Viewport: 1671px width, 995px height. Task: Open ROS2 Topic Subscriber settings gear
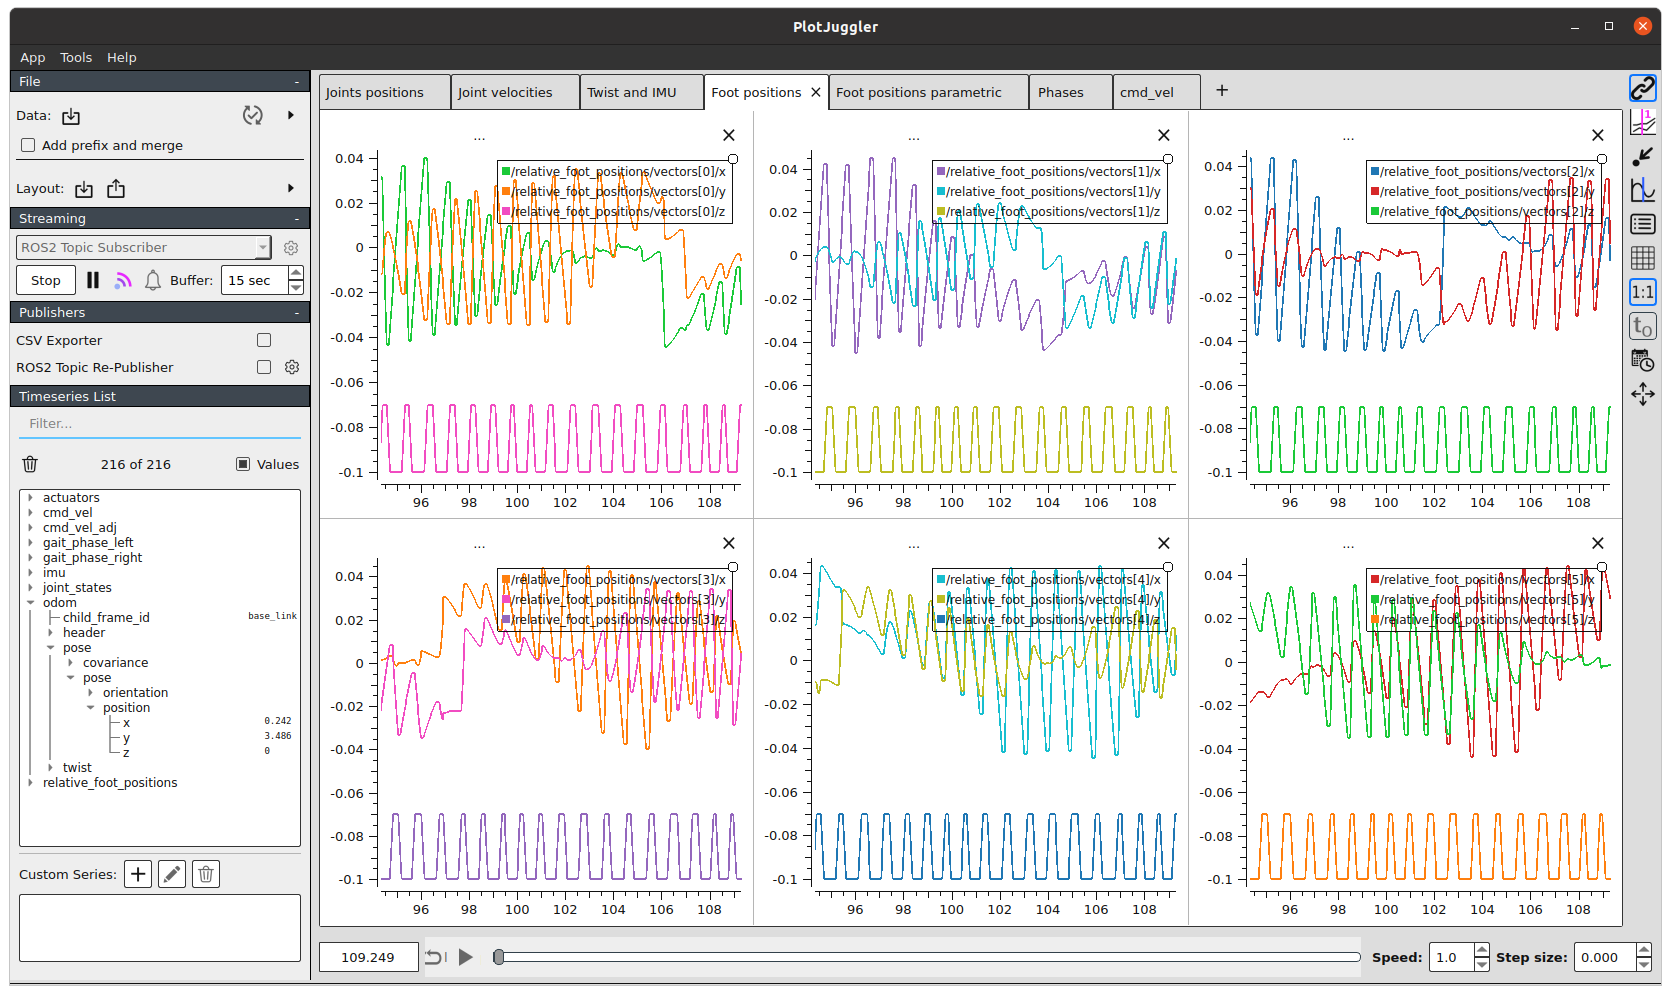(291, 248)
